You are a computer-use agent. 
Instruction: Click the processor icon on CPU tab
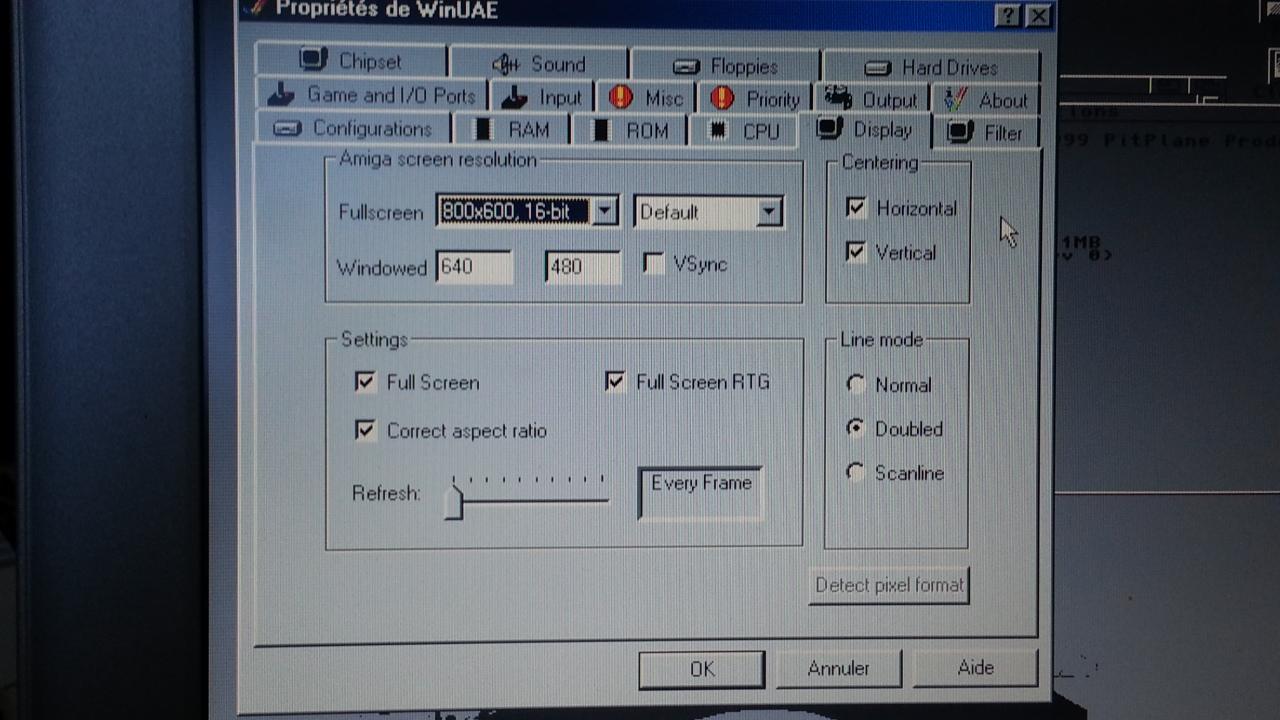coord(717,131)
